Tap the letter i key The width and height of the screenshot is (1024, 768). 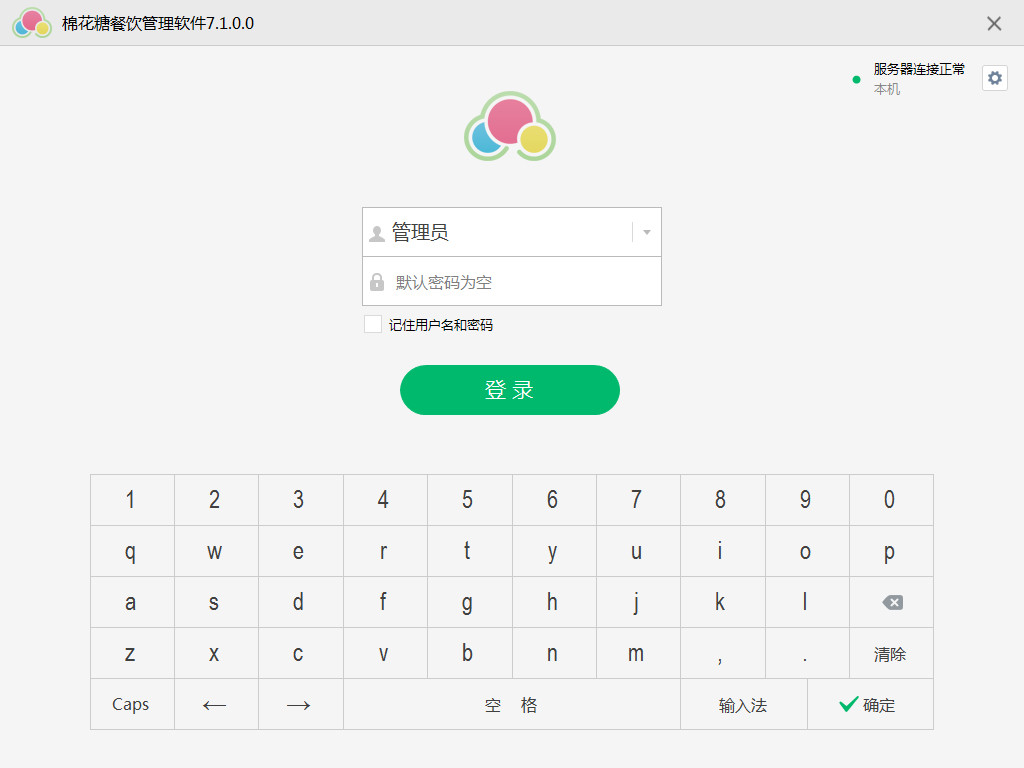pos(723,551)
